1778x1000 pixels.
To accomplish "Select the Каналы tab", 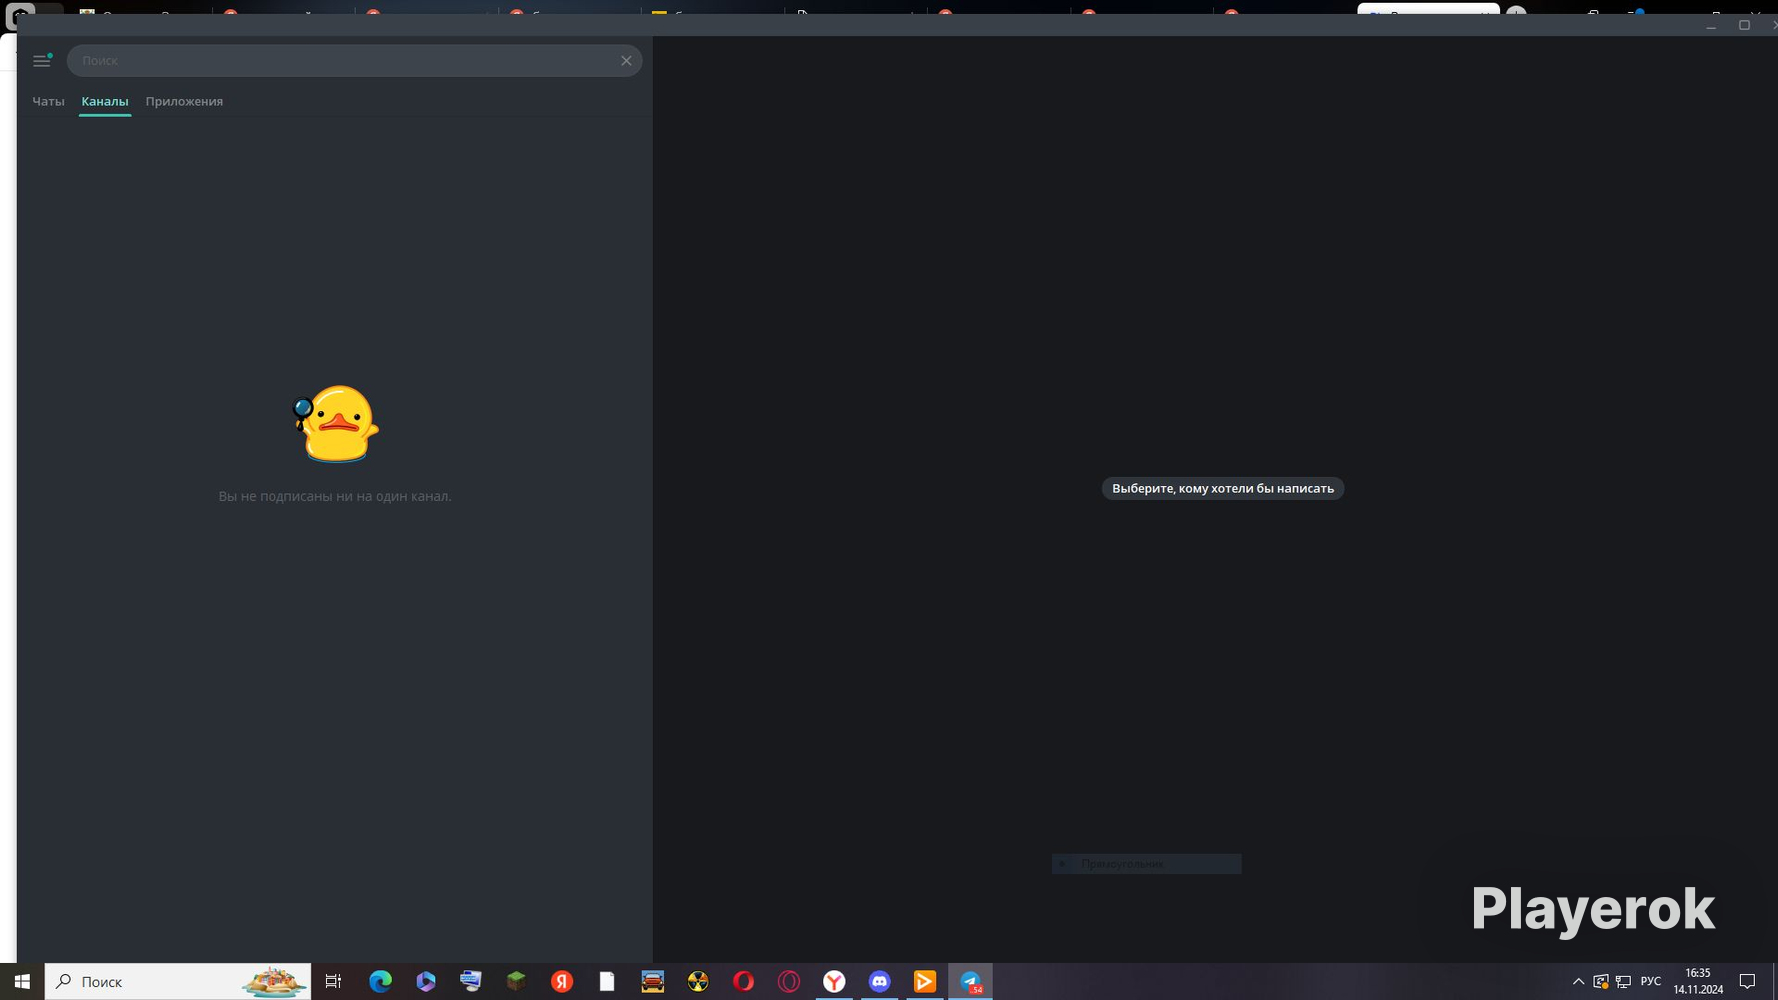I will point(105,101).
